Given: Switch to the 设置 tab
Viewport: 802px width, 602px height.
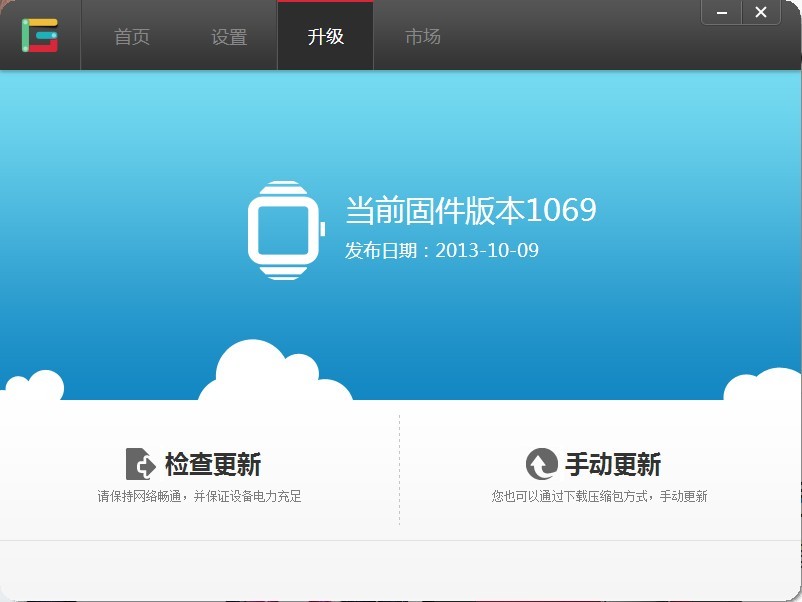Looking at the screenshot, I should pyautogui.click(x=229, y=37).
